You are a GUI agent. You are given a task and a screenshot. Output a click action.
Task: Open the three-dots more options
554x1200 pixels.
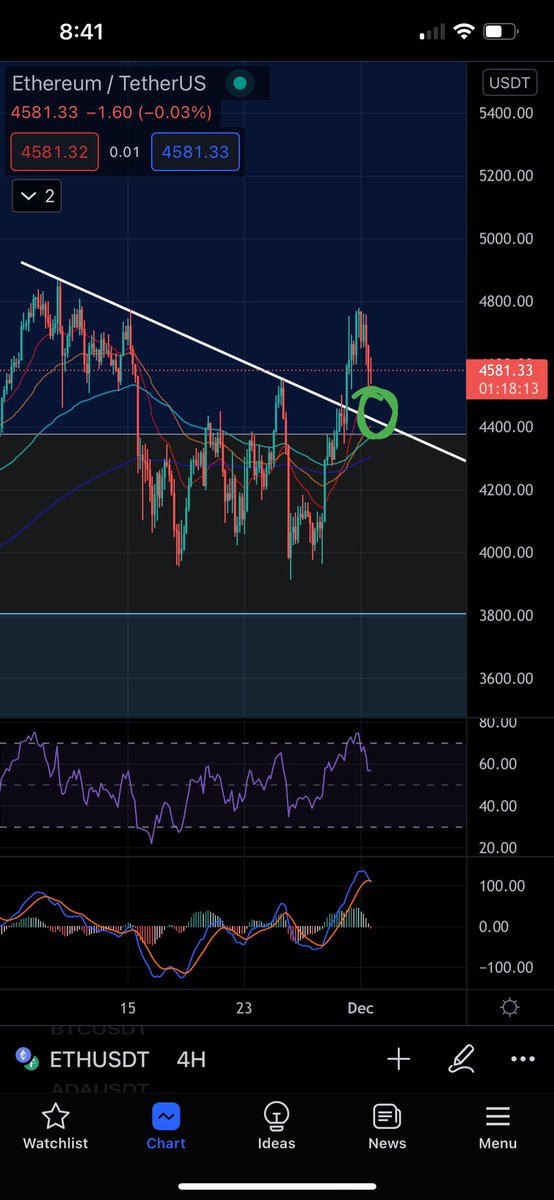(523, 1059)
